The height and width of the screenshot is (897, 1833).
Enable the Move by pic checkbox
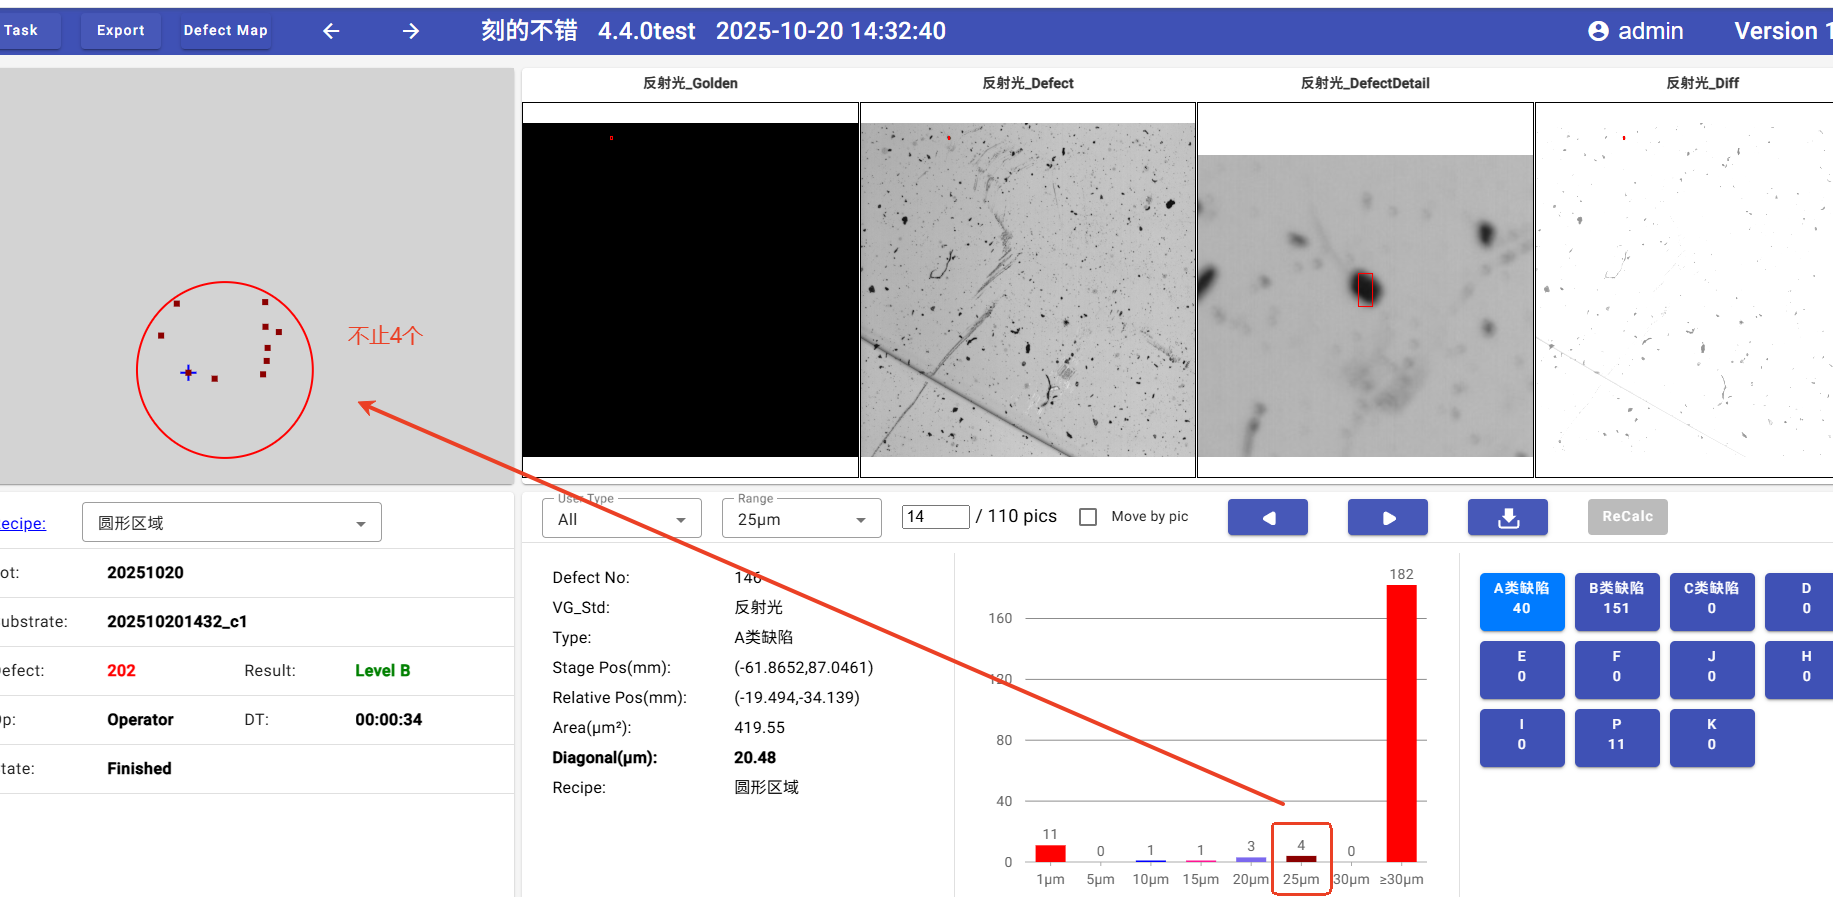(x=1088, y=517)
